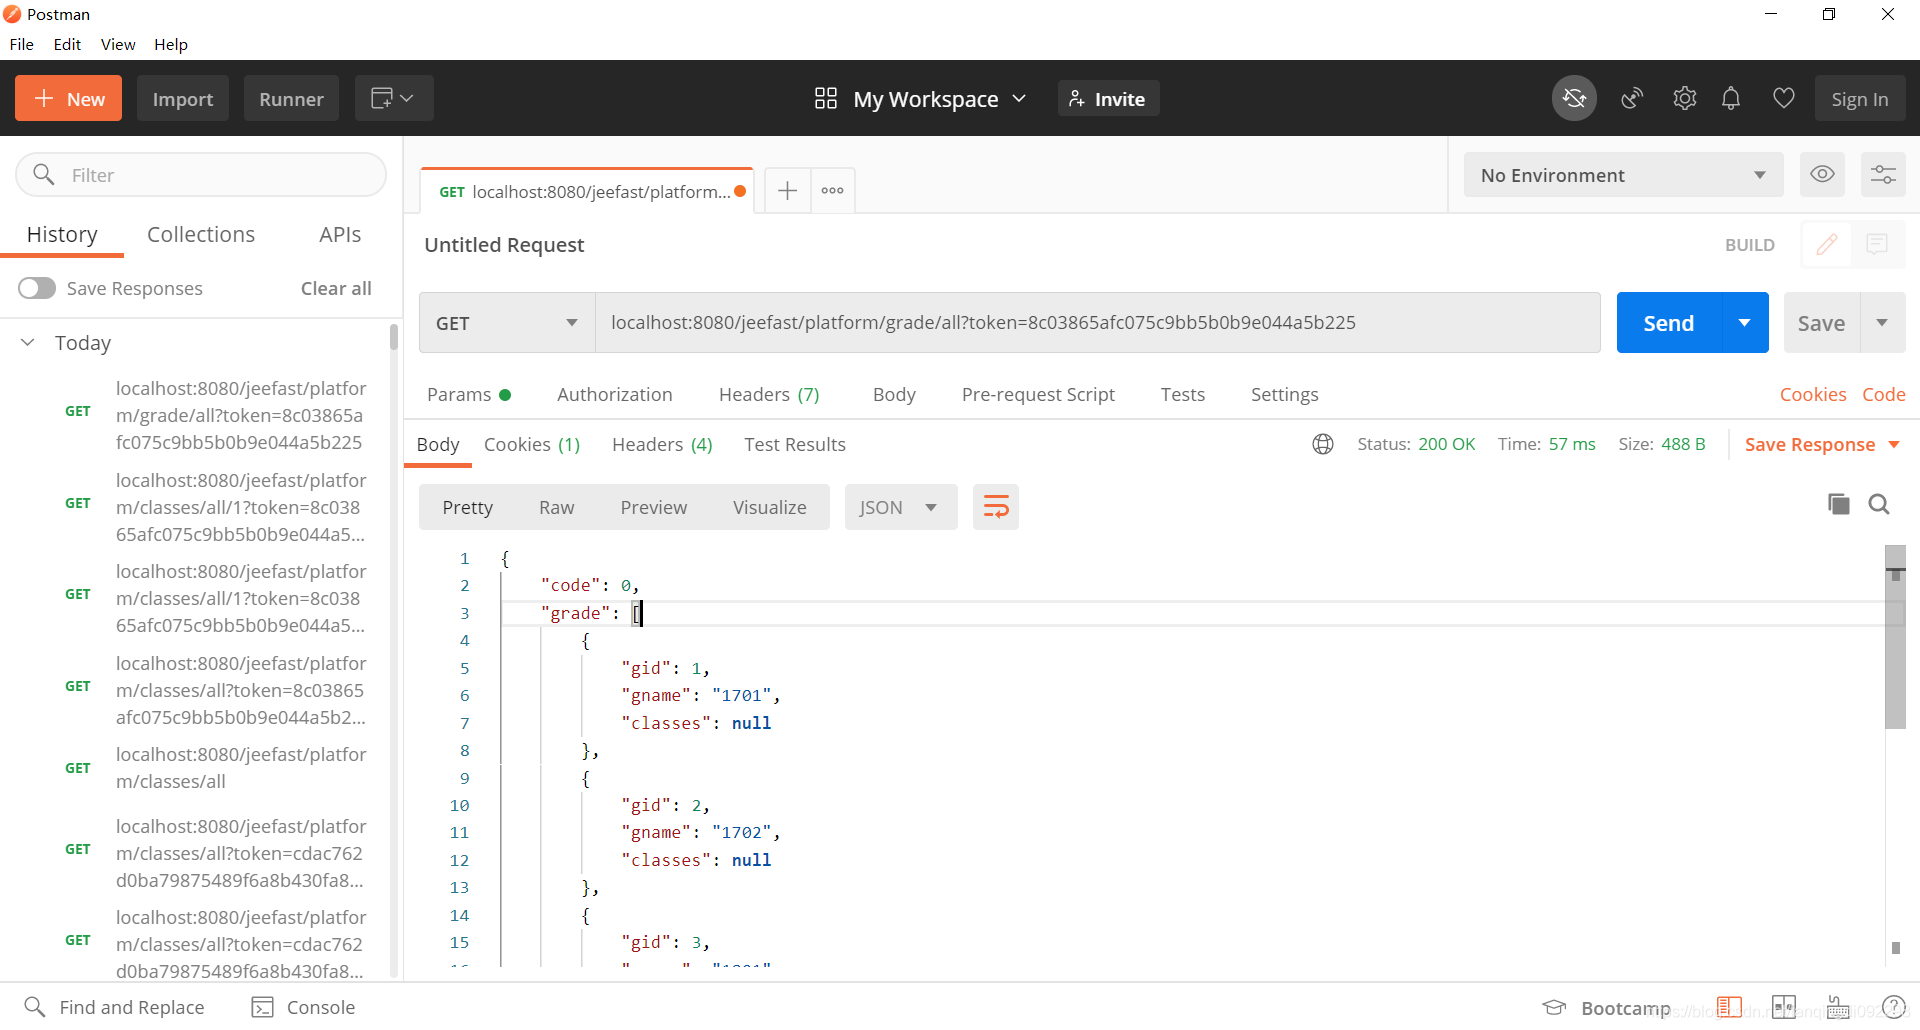The height and width of the screenshot is (1030, 1920).
Task: Open manage environments sliders icon
Action: tap(1883, 174)
